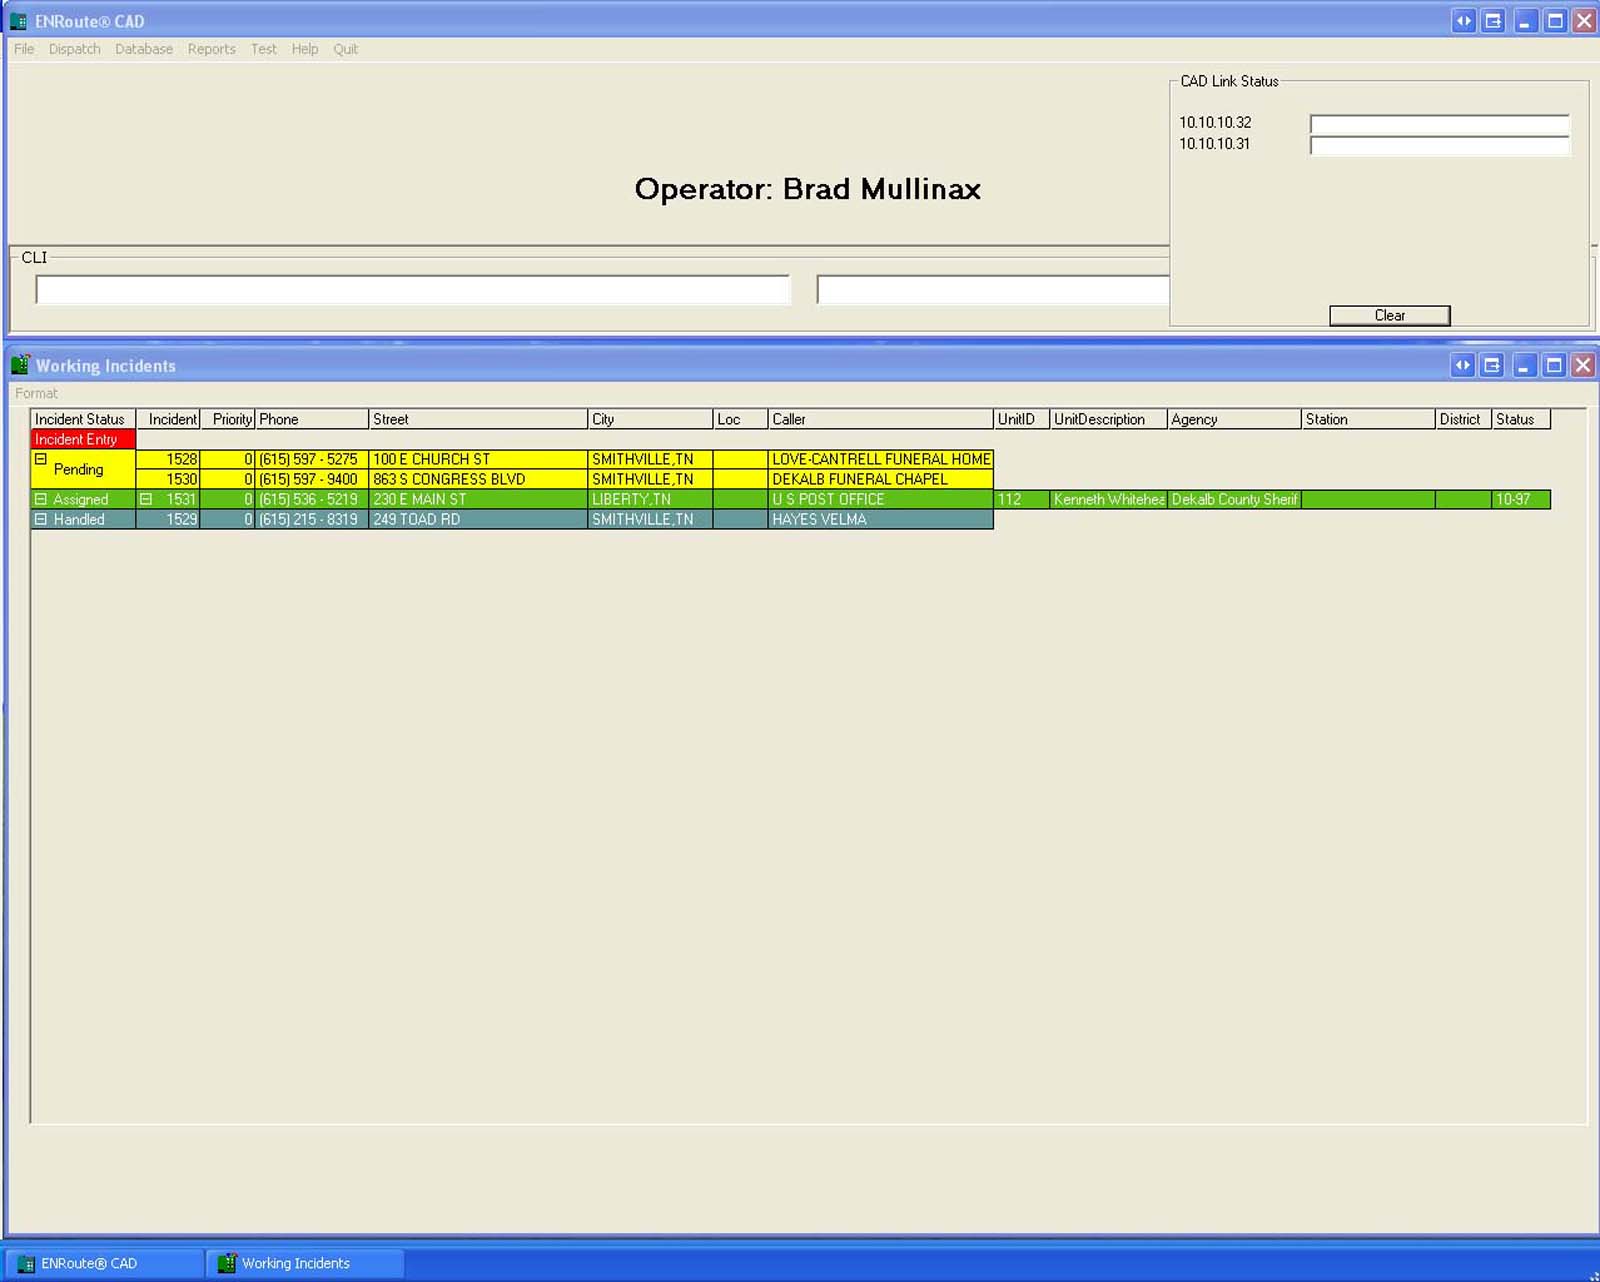Close the Working Incidents window
The height and width of the screenshot is (1282, 1600).
click(1583, 365)
